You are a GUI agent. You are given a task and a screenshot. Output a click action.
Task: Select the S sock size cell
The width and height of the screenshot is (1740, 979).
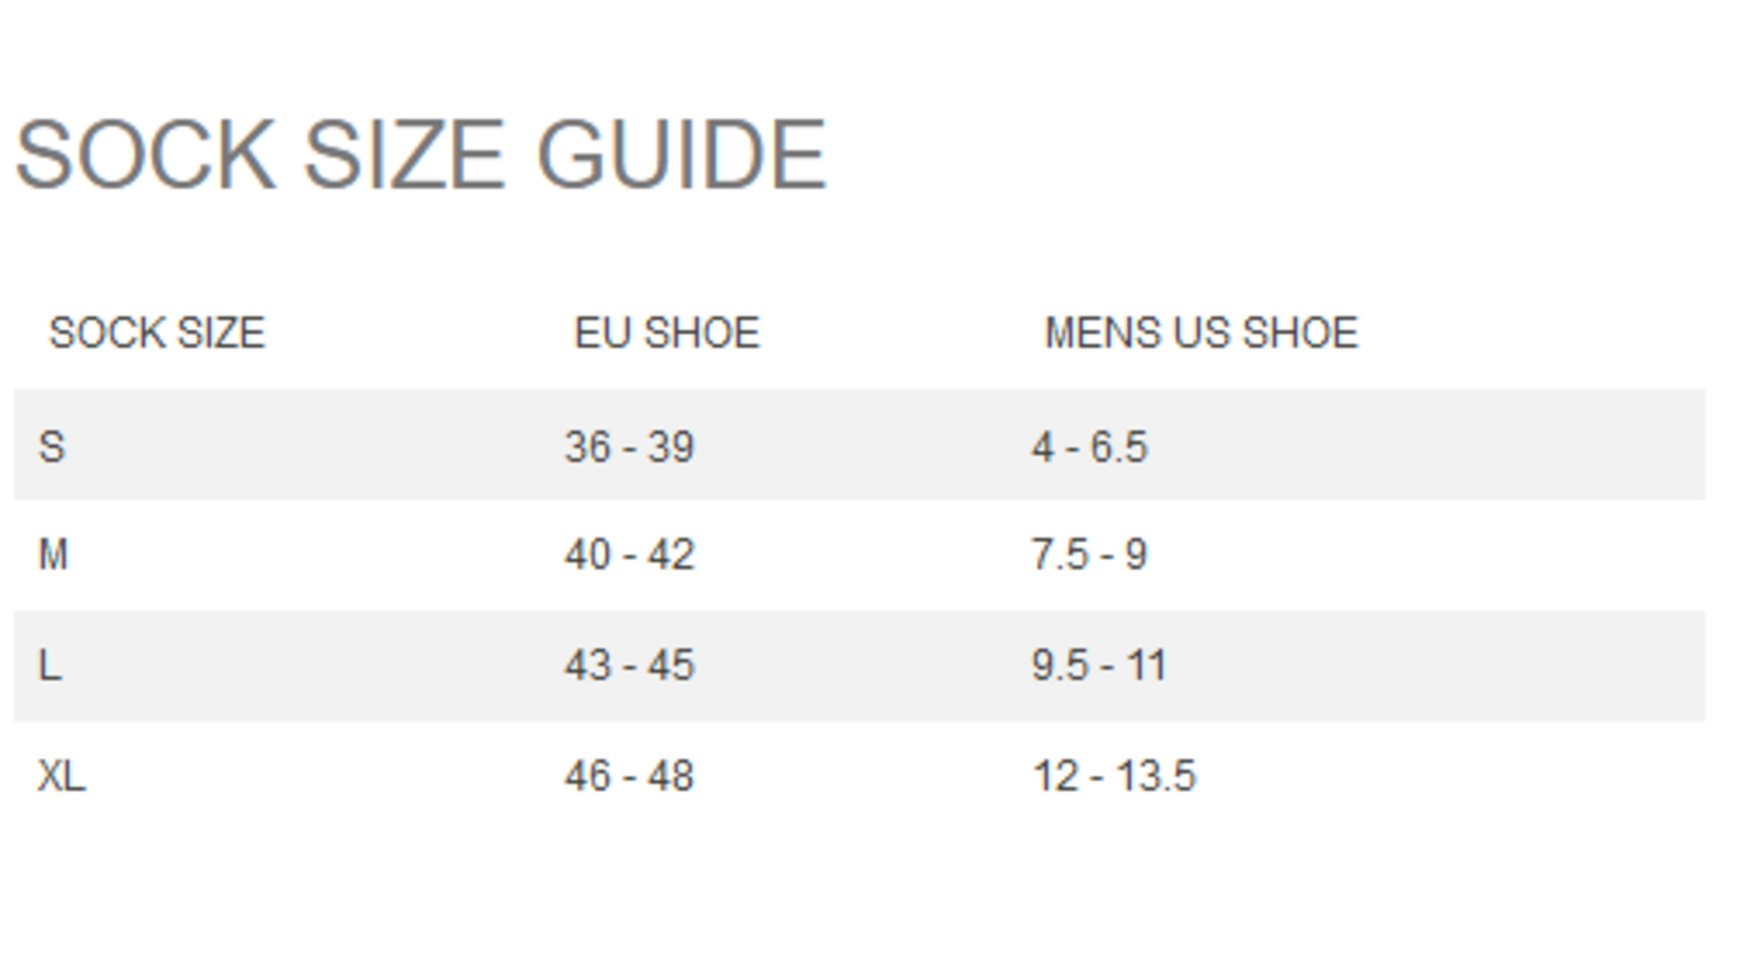click(52, 447)
